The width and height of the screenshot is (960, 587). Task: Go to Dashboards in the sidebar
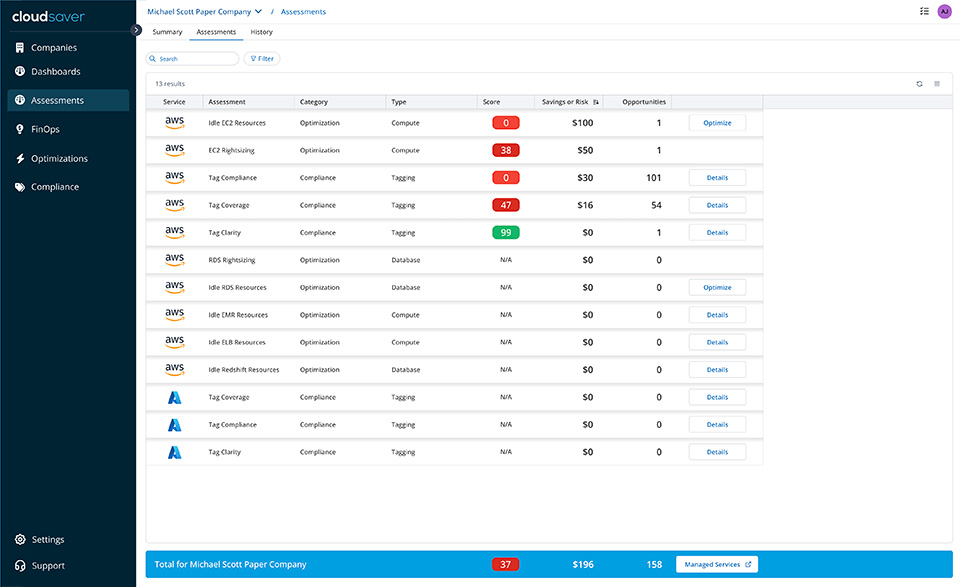[x=55, y=72]
